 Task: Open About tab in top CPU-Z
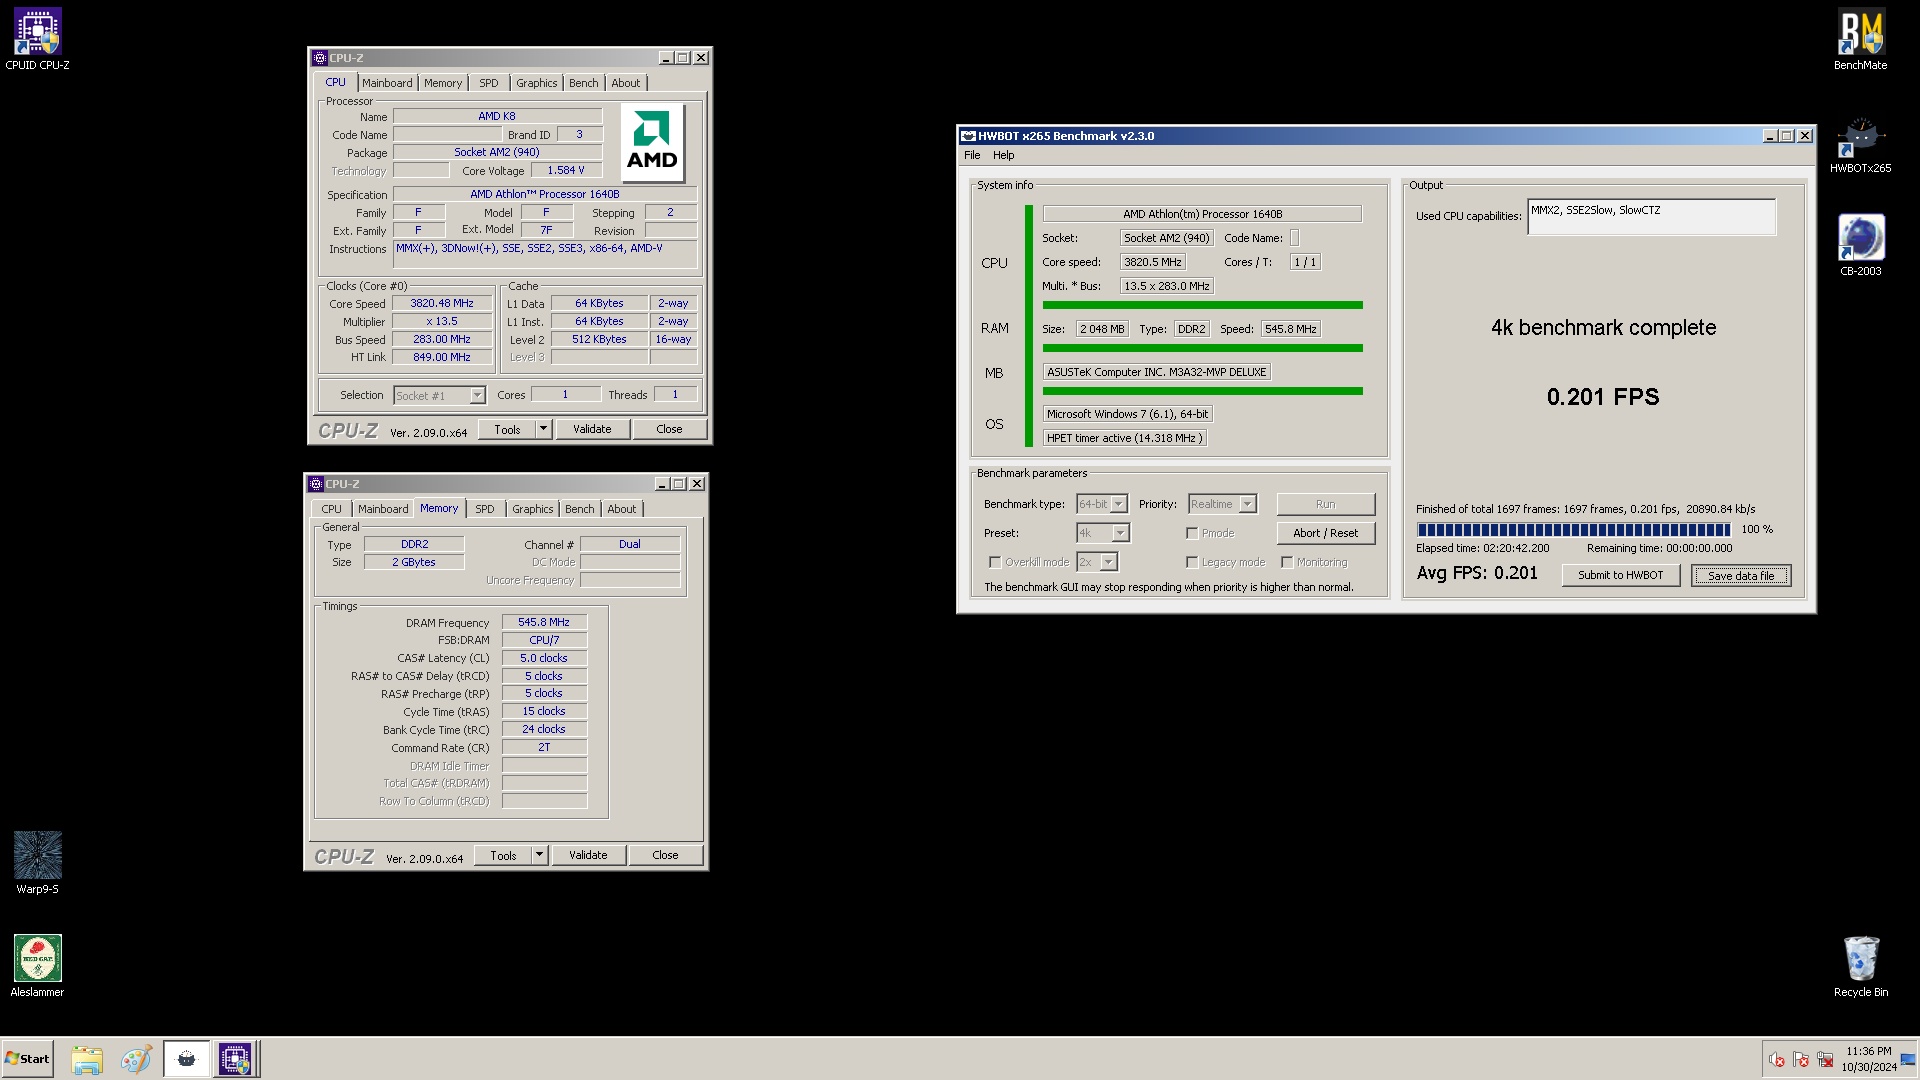(626, 83)
